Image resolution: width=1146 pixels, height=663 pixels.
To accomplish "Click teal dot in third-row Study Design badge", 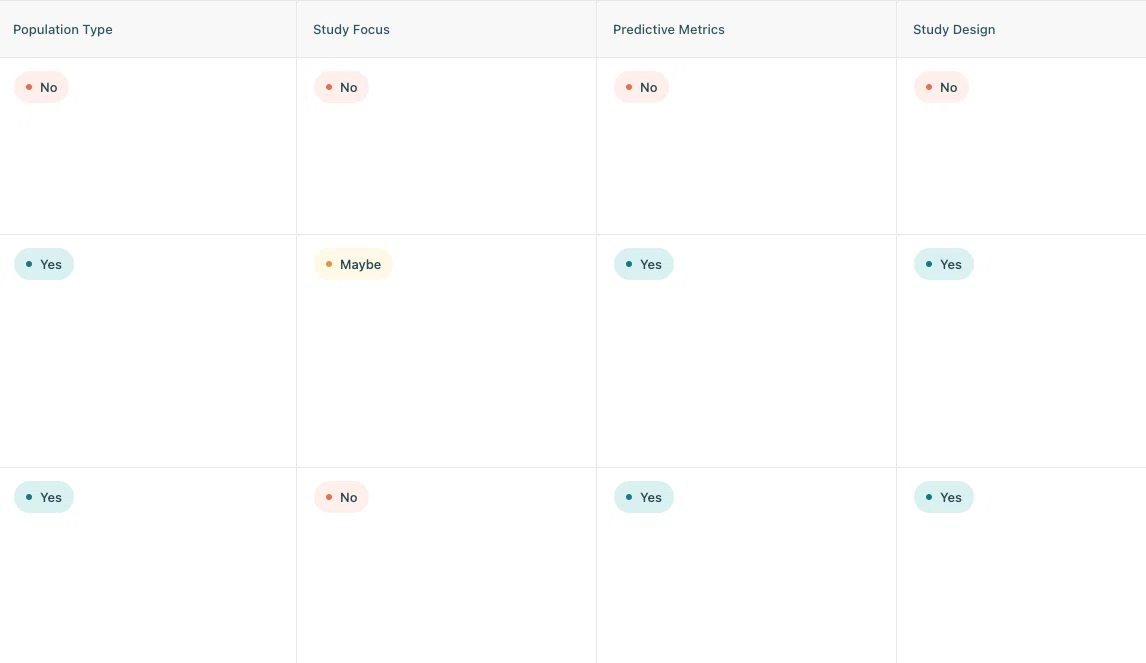I will (929, 497).
